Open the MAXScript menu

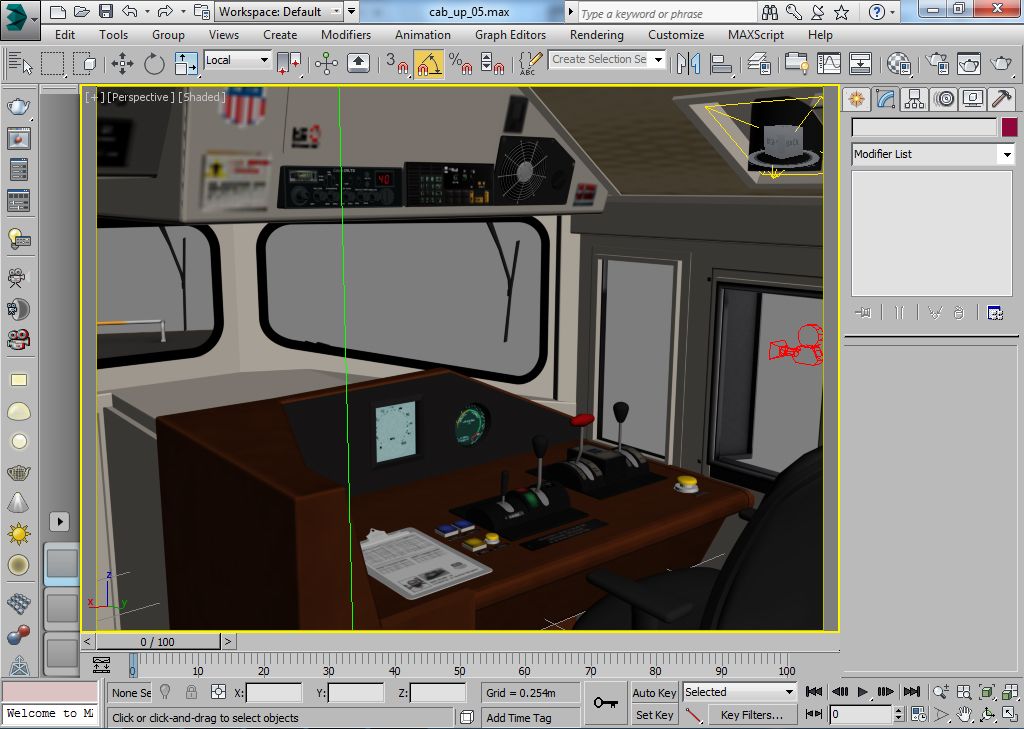click(756, 35)
